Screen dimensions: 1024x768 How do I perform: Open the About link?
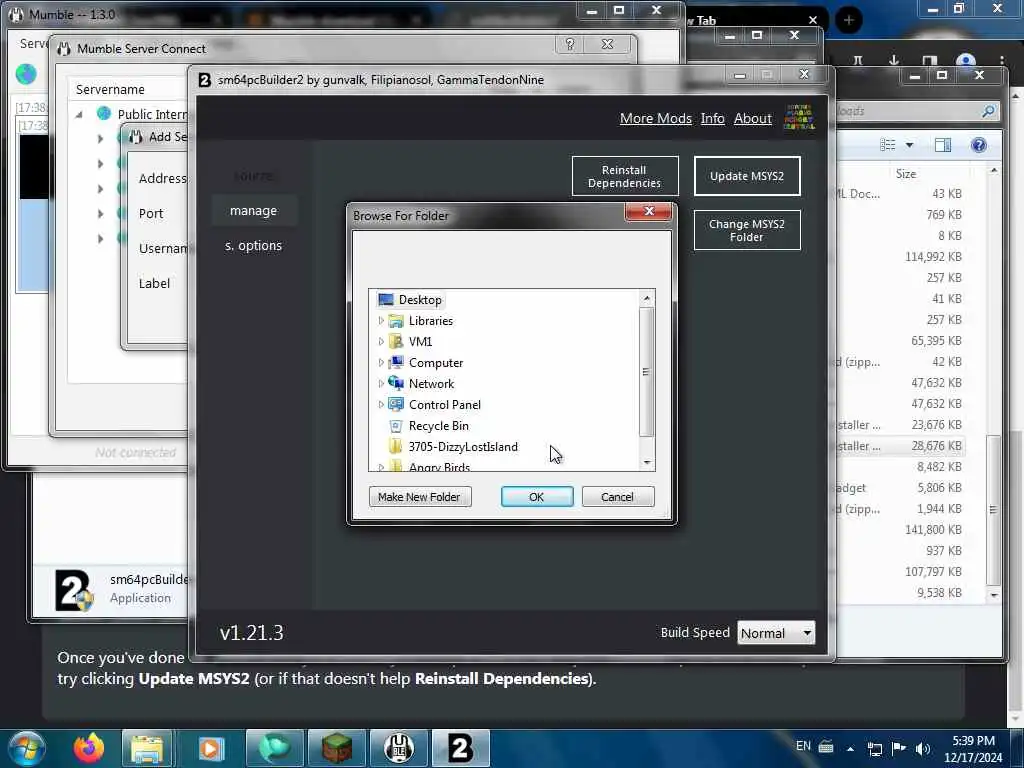pos(752,118)
